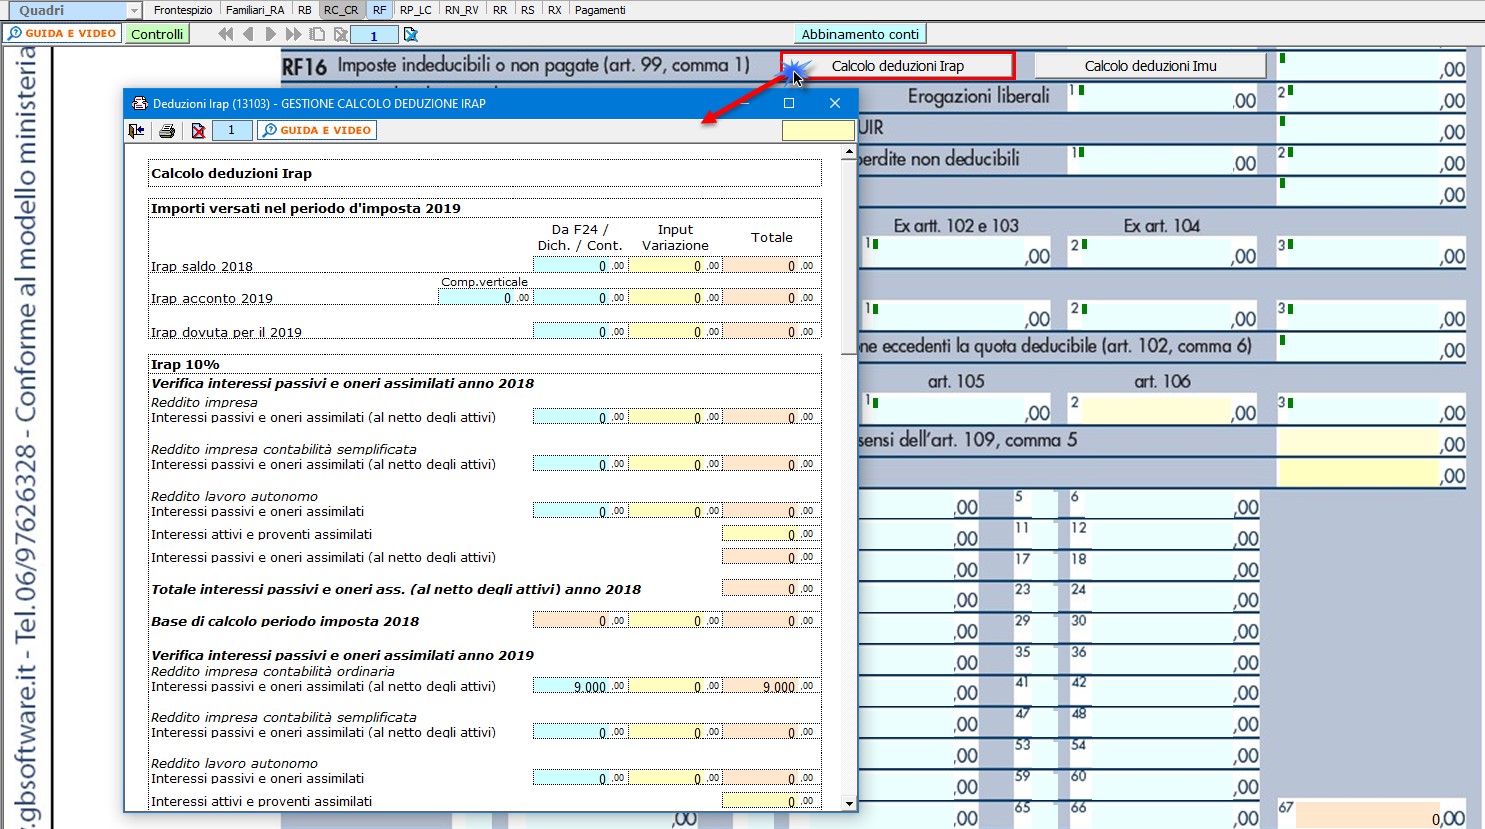1485x829 pixels.
Task: Go to the RP_LC tab
Action: click(415, 10)
